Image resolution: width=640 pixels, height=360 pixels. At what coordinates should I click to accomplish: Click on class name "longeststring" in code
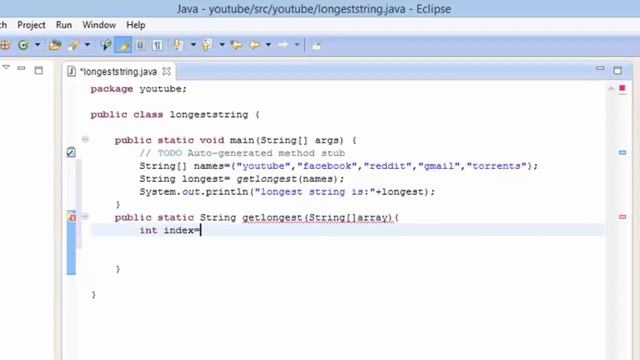coord(209,115)
